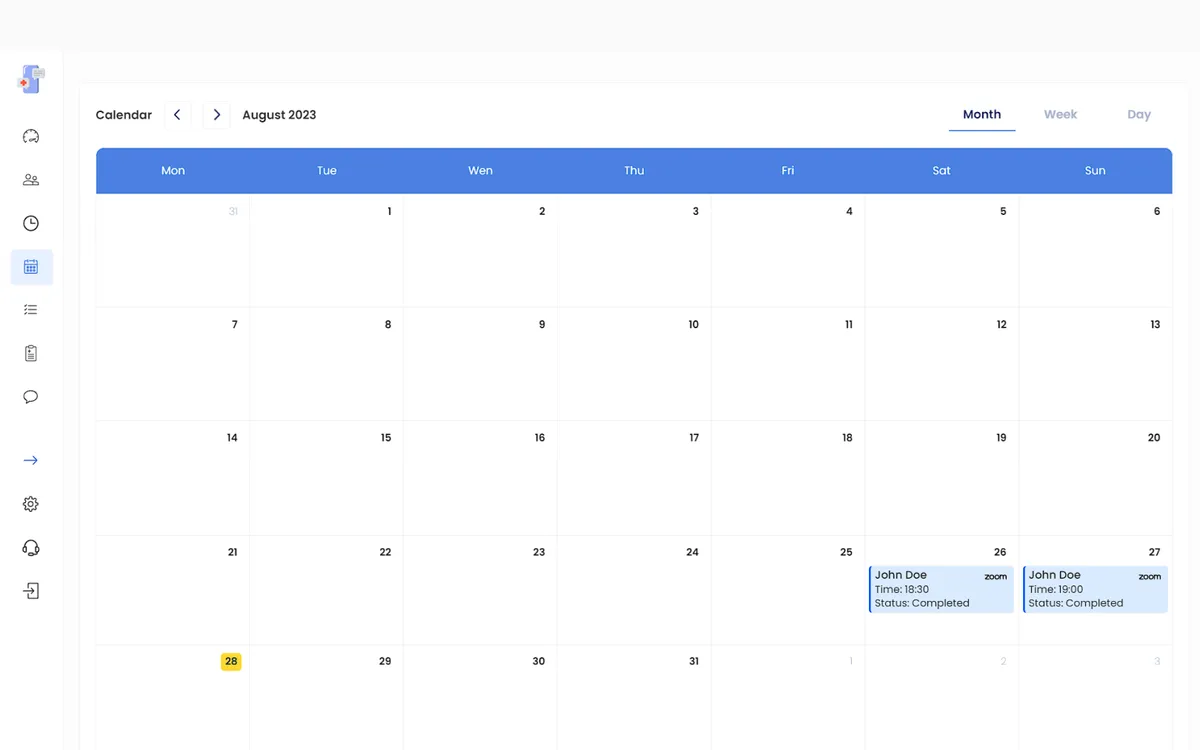The image size is (1200, 750).
Task: Open the checklist tasks icon
Action: [31, 310]
